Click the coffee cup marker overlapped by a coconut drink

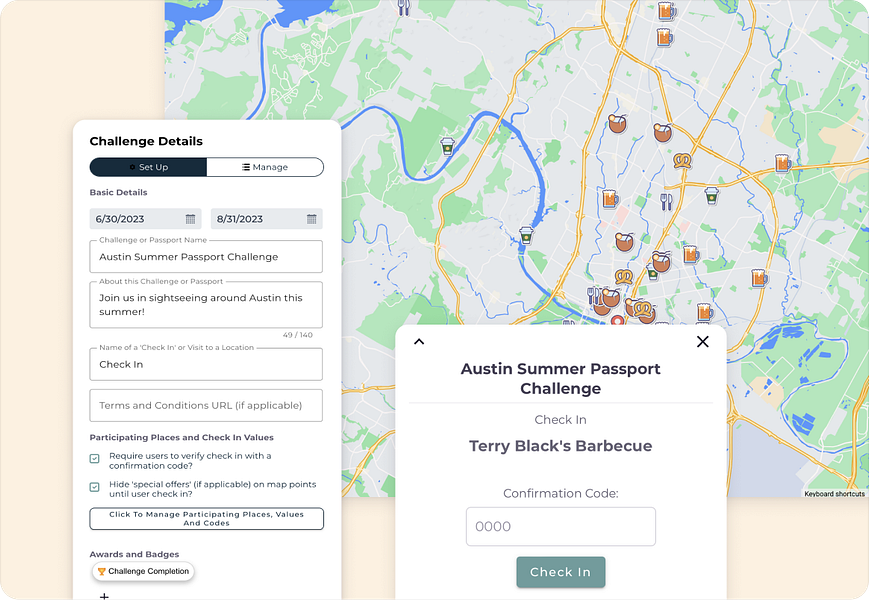tap(652, 272)
